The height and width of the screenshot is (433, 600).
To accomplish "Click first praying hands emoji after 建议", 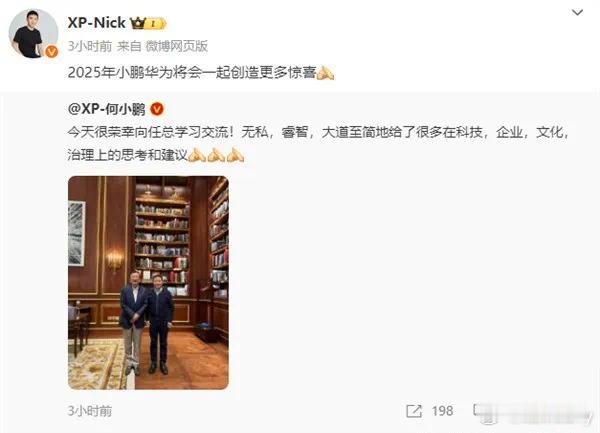I will pyautogui.click(x=197, y=155).
